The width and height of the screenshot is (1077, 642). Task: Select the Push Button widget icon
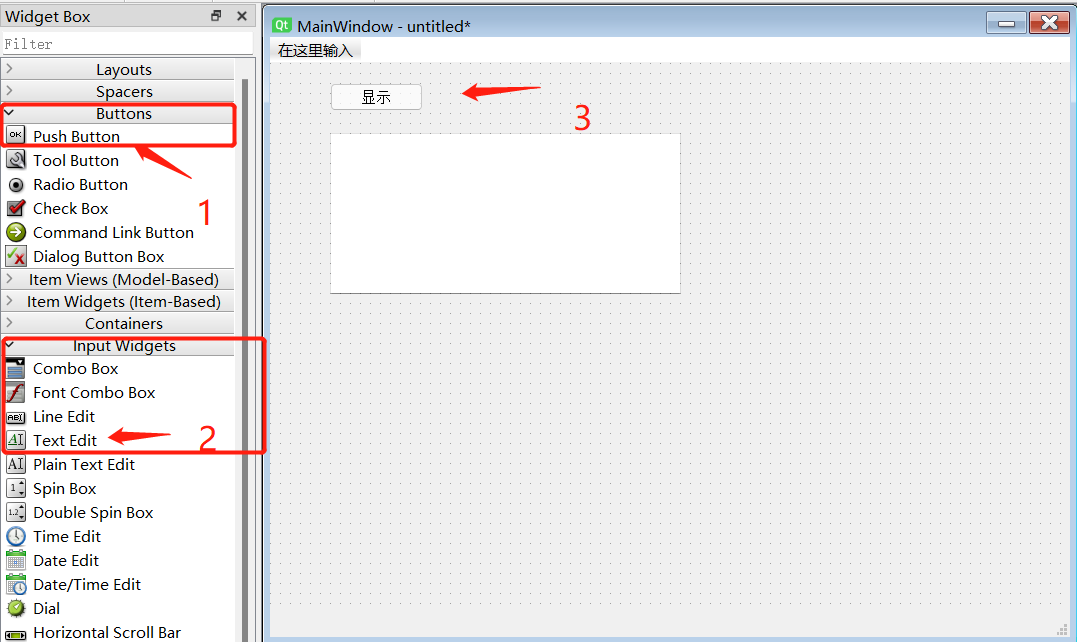[x=16, y=135]
